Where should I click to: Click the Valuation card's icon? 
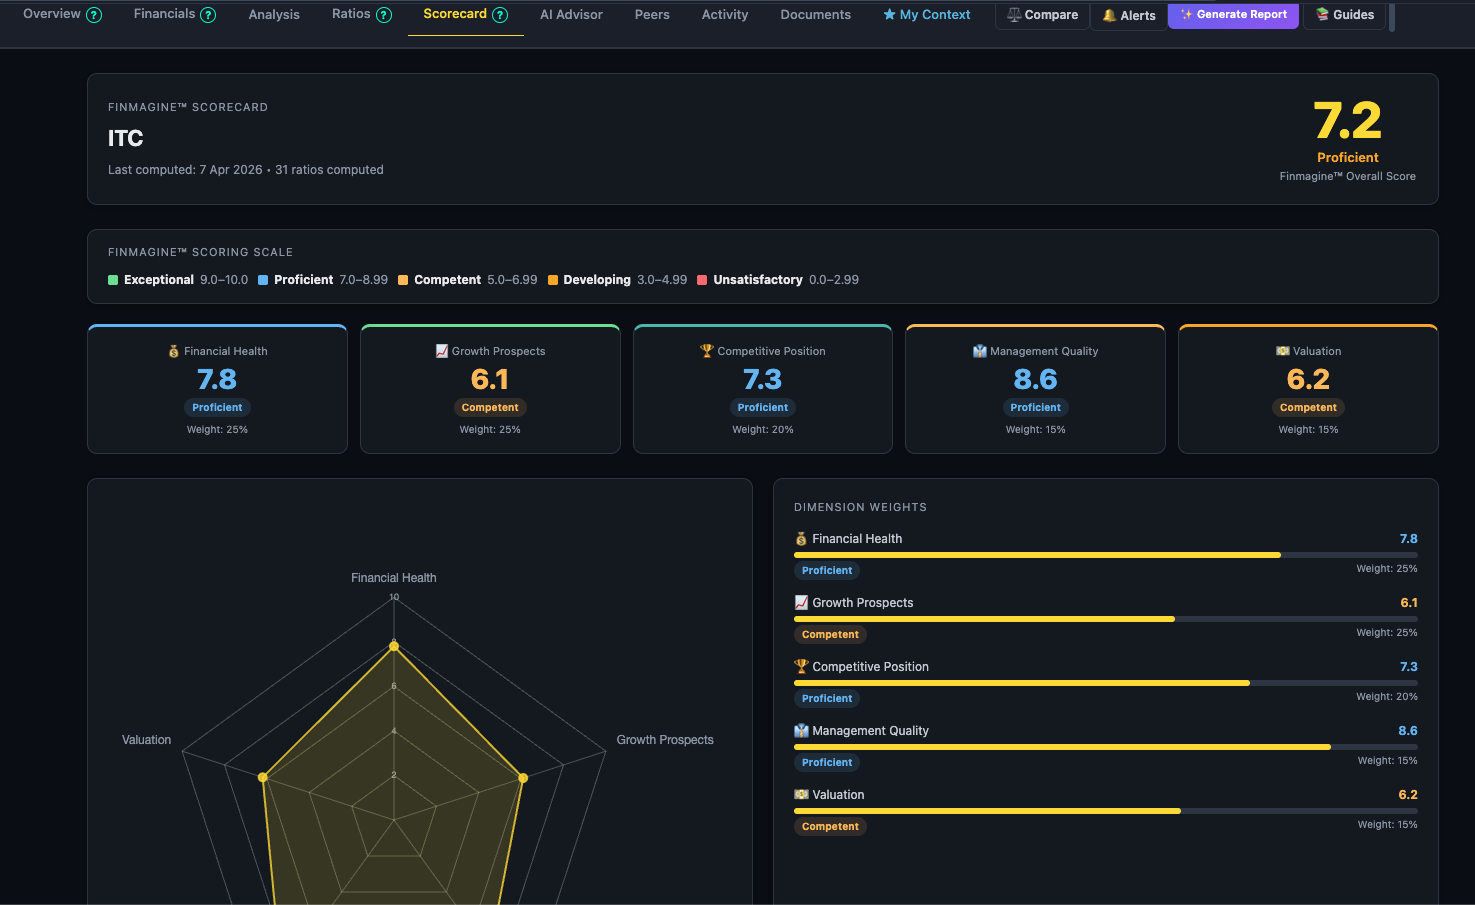[x=1281, y=351]
